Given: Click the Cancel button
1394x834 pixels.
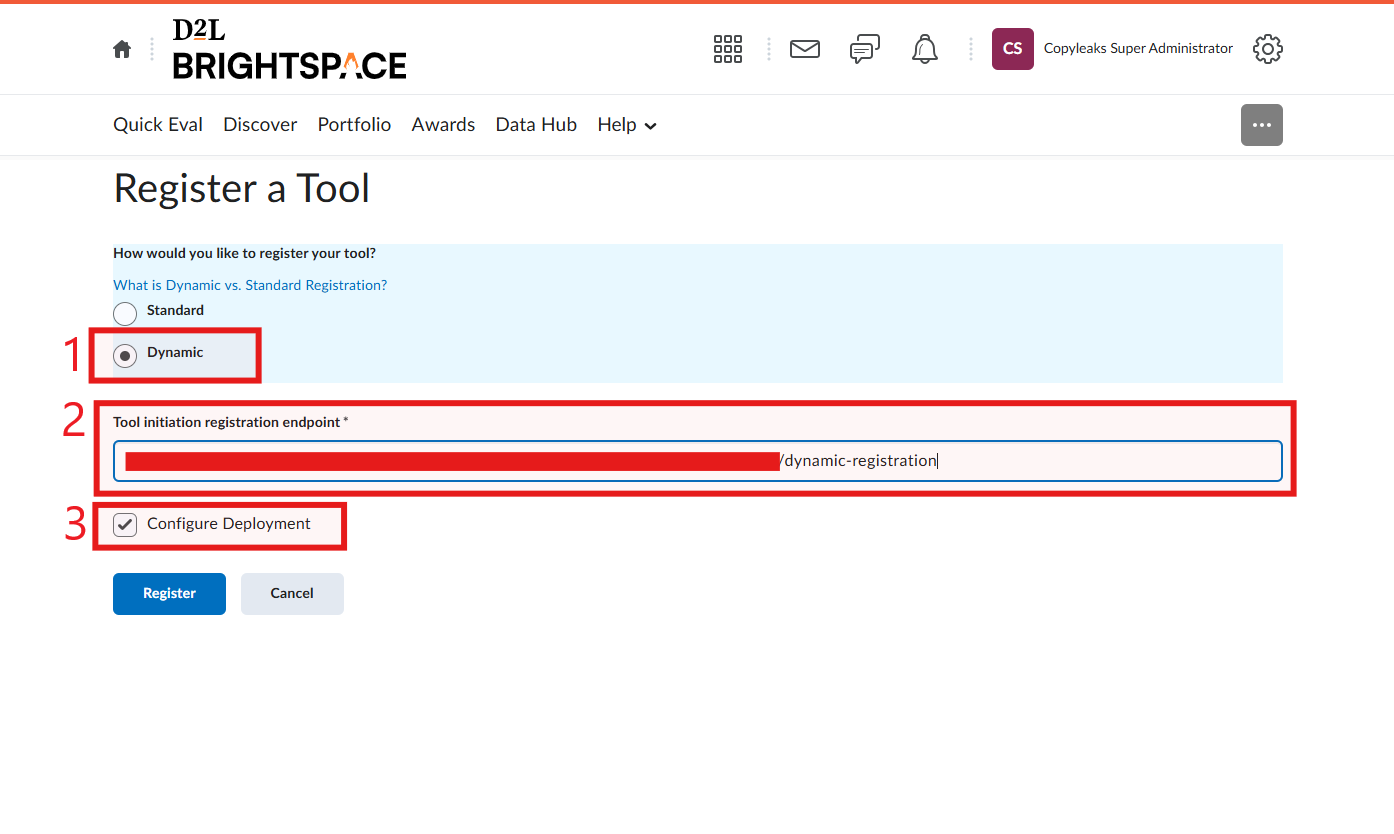Looking at the screenshot, I should click(x=292, y=594).
